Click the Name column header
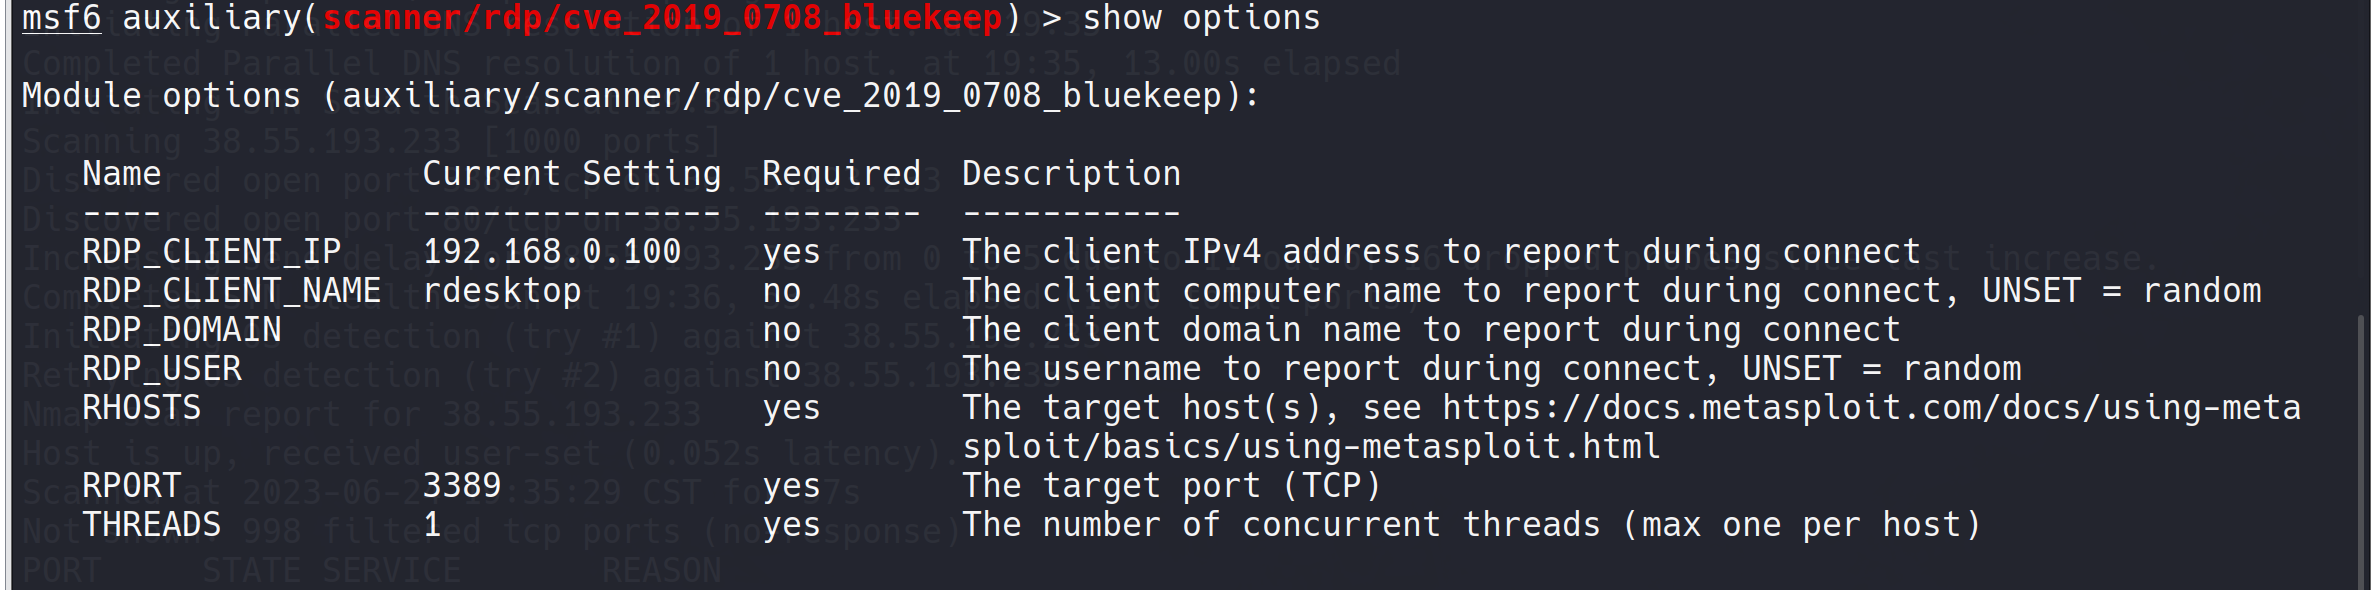 pyautogui.click(x=121, y=174)
